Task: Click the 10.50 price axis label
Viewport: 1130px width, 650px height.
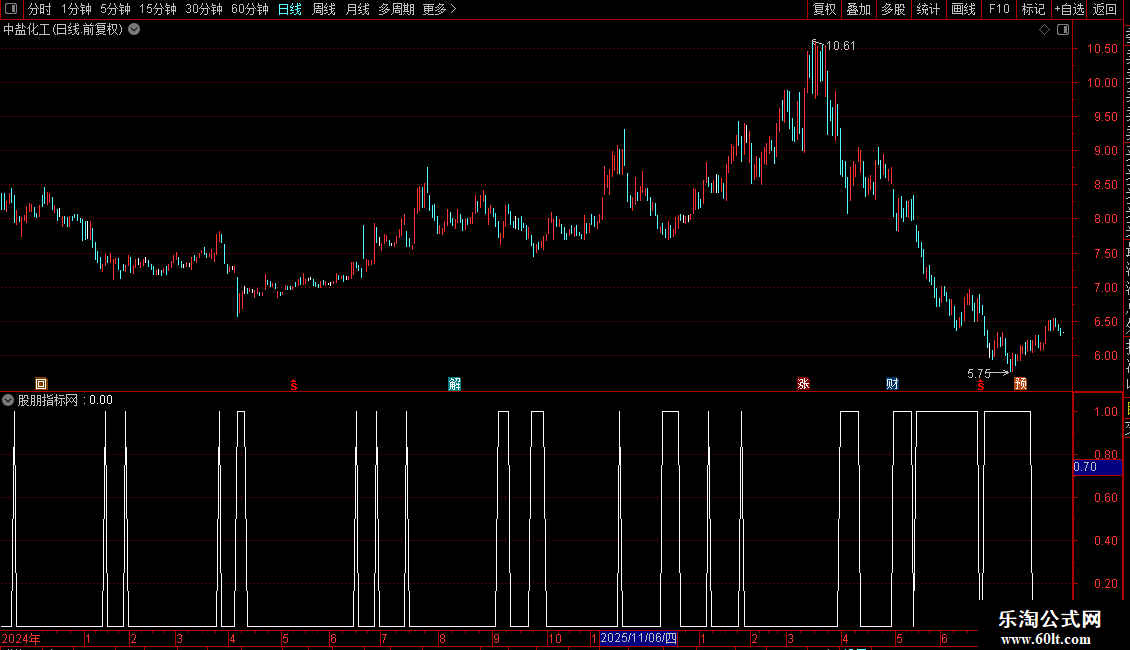Action: 1103,49
